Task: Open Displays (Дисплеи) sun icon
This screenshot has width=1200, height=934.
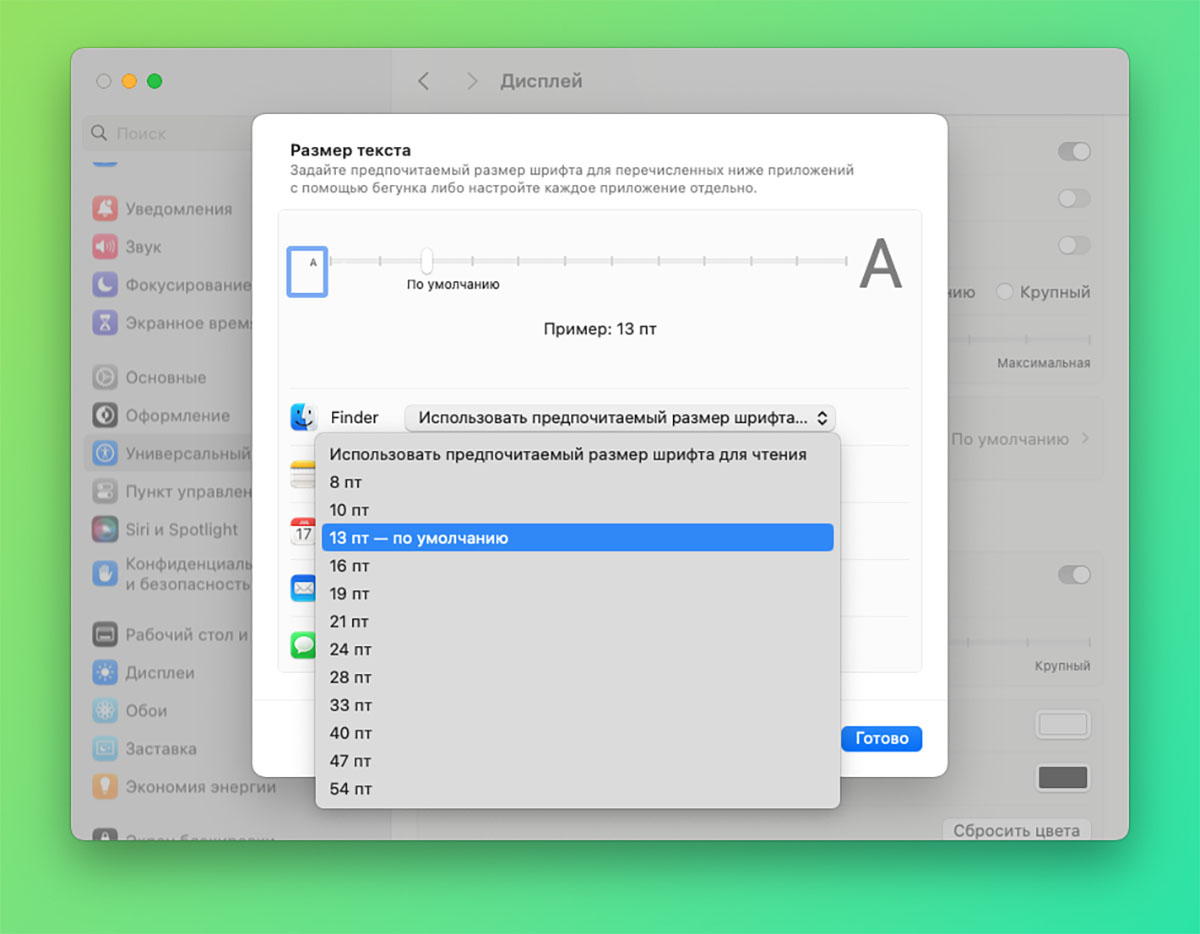Action: [105, 672]
